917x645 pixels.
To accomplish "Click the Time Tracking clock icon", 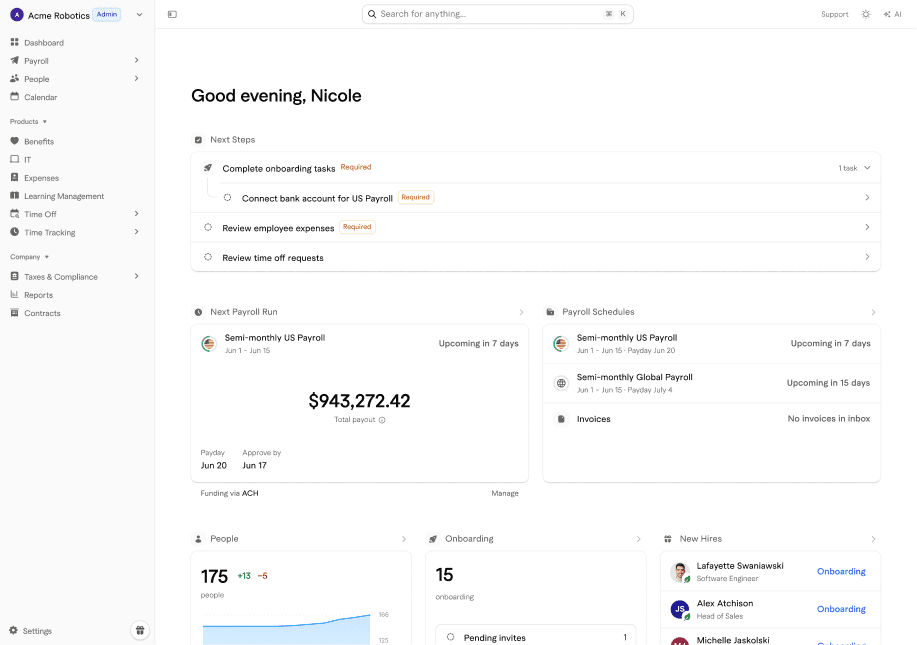I will click(15, 232).
